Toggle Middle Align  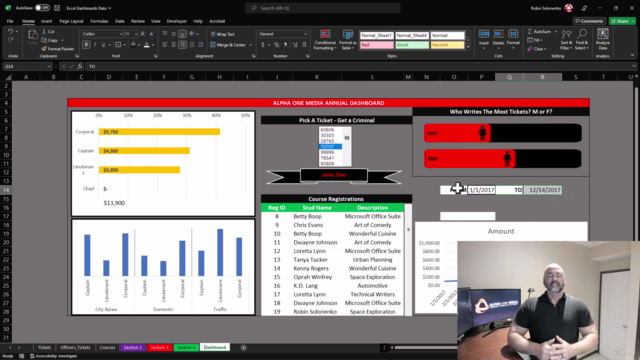pyautogui.click(x=173, y=34)
